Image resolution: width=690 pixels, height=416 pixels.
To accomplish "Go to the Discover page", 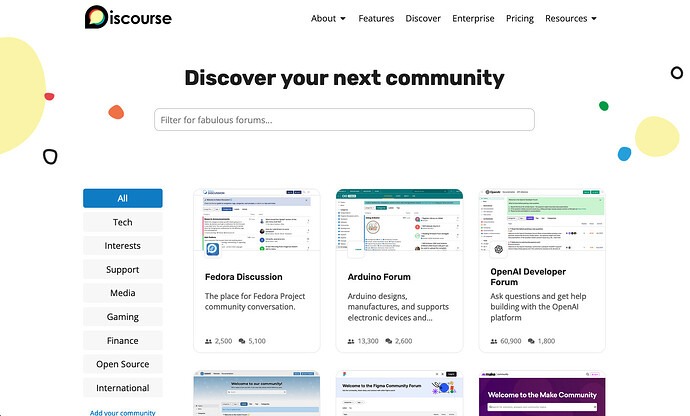I will tap(423, 18).
